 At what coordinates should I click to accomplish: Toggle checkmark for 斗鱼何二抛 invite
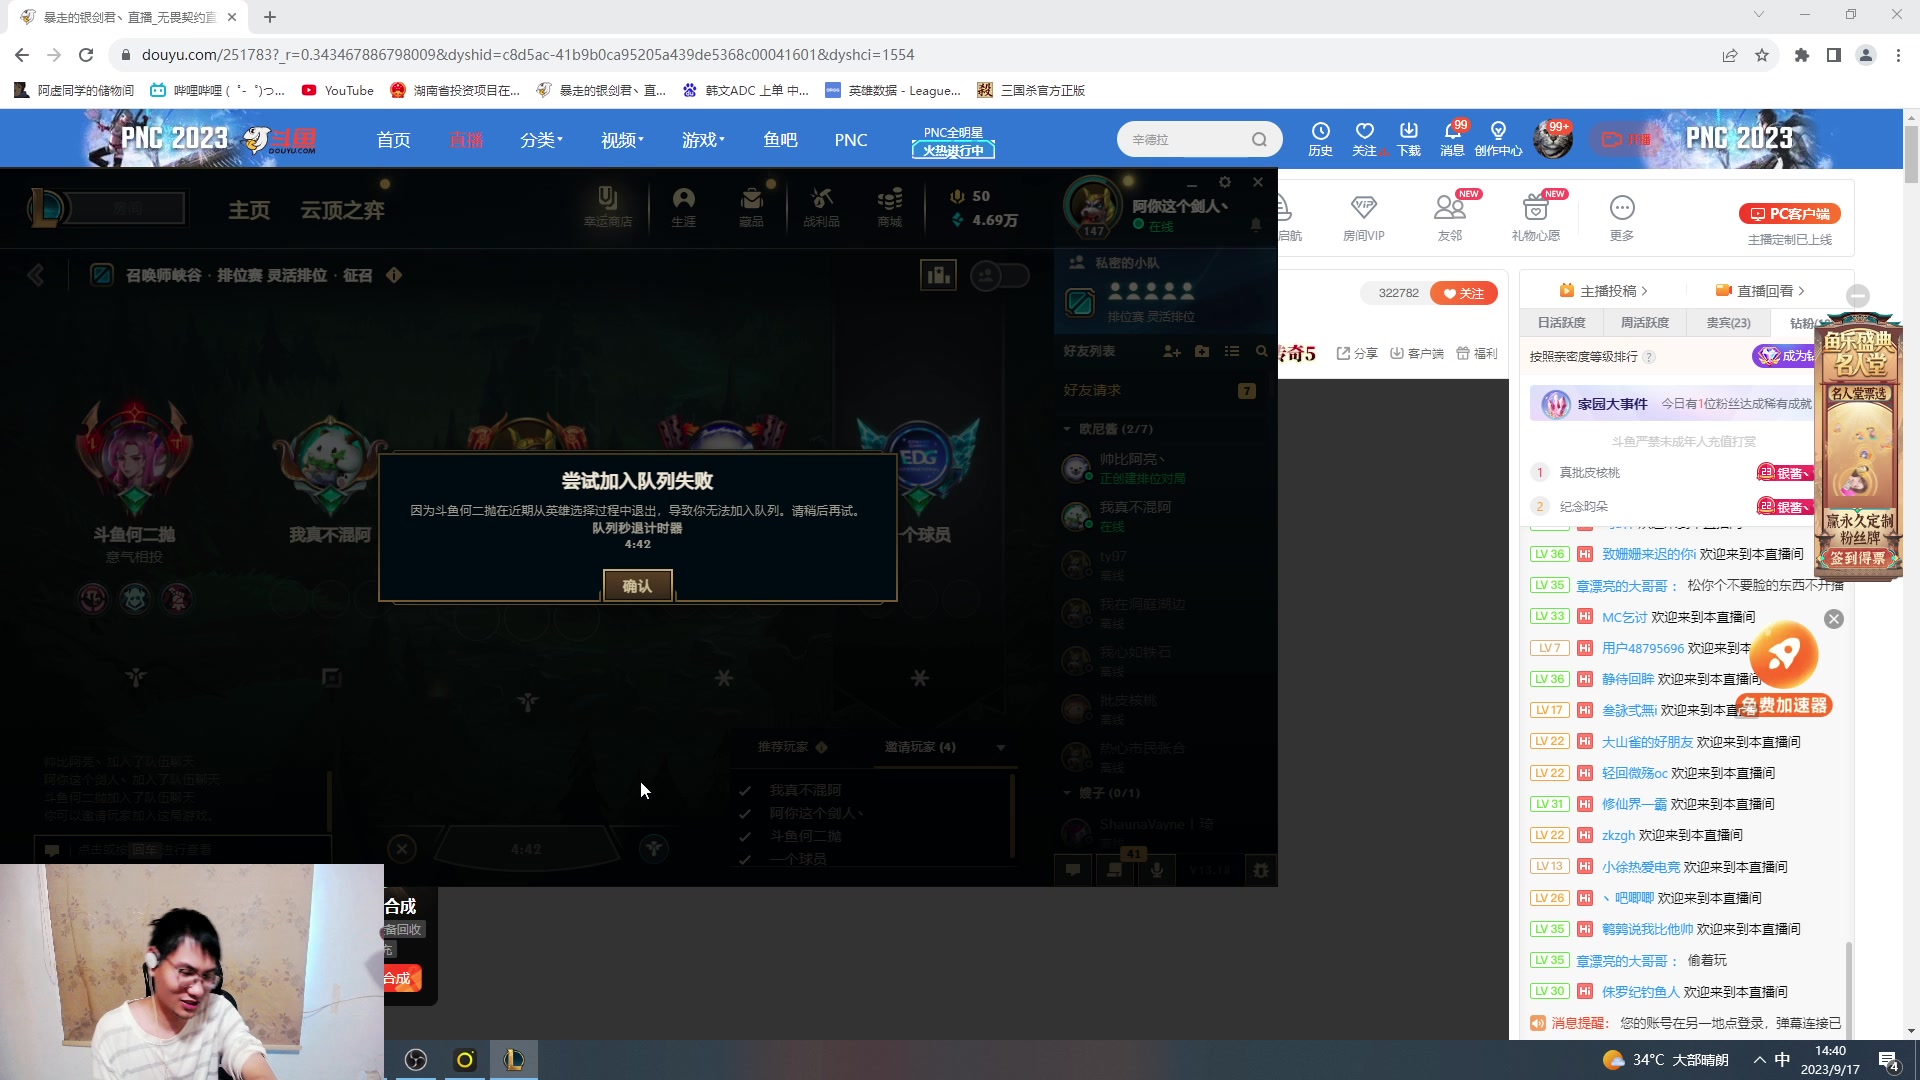tap(745, 836)
